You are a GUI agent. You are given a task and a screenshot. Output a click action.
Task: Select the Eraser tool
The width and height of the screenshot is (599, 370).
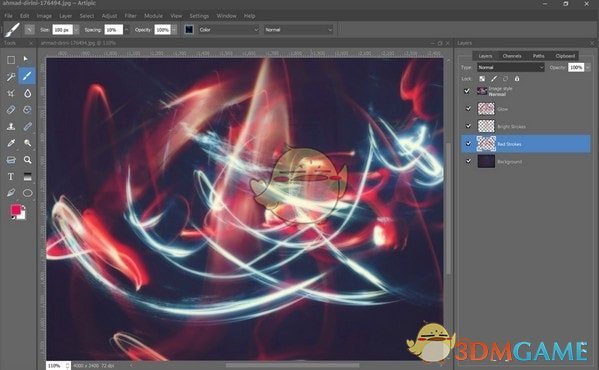coord(11,110)
